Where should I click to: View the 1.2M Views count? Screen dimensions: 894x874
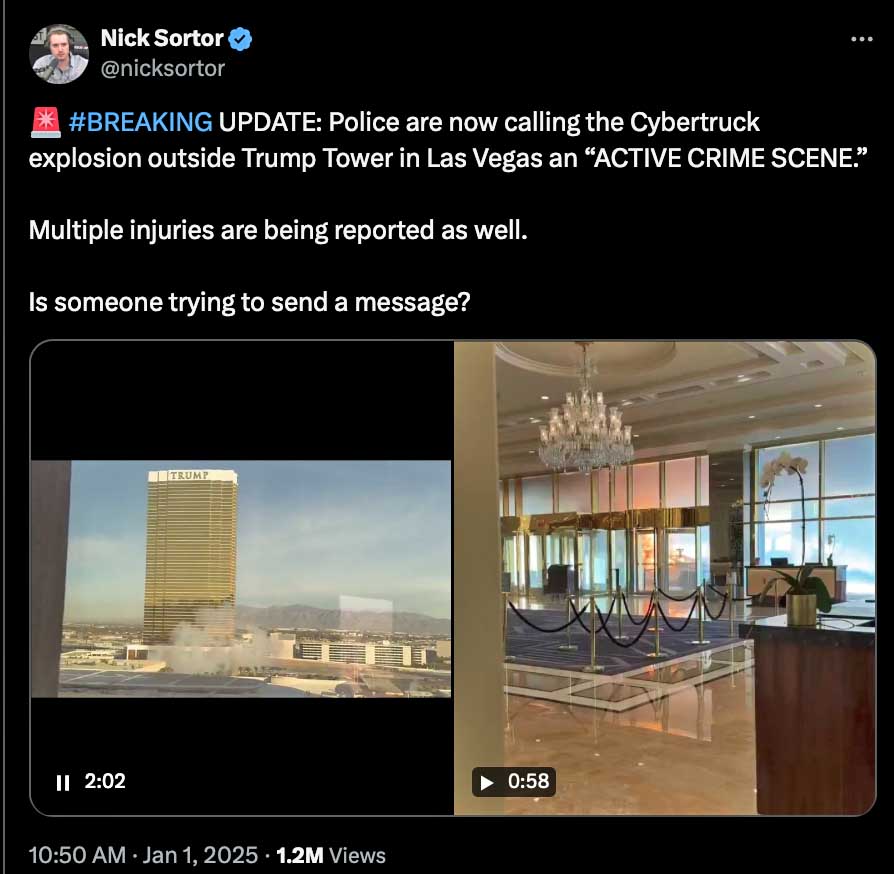click(331, 855)
